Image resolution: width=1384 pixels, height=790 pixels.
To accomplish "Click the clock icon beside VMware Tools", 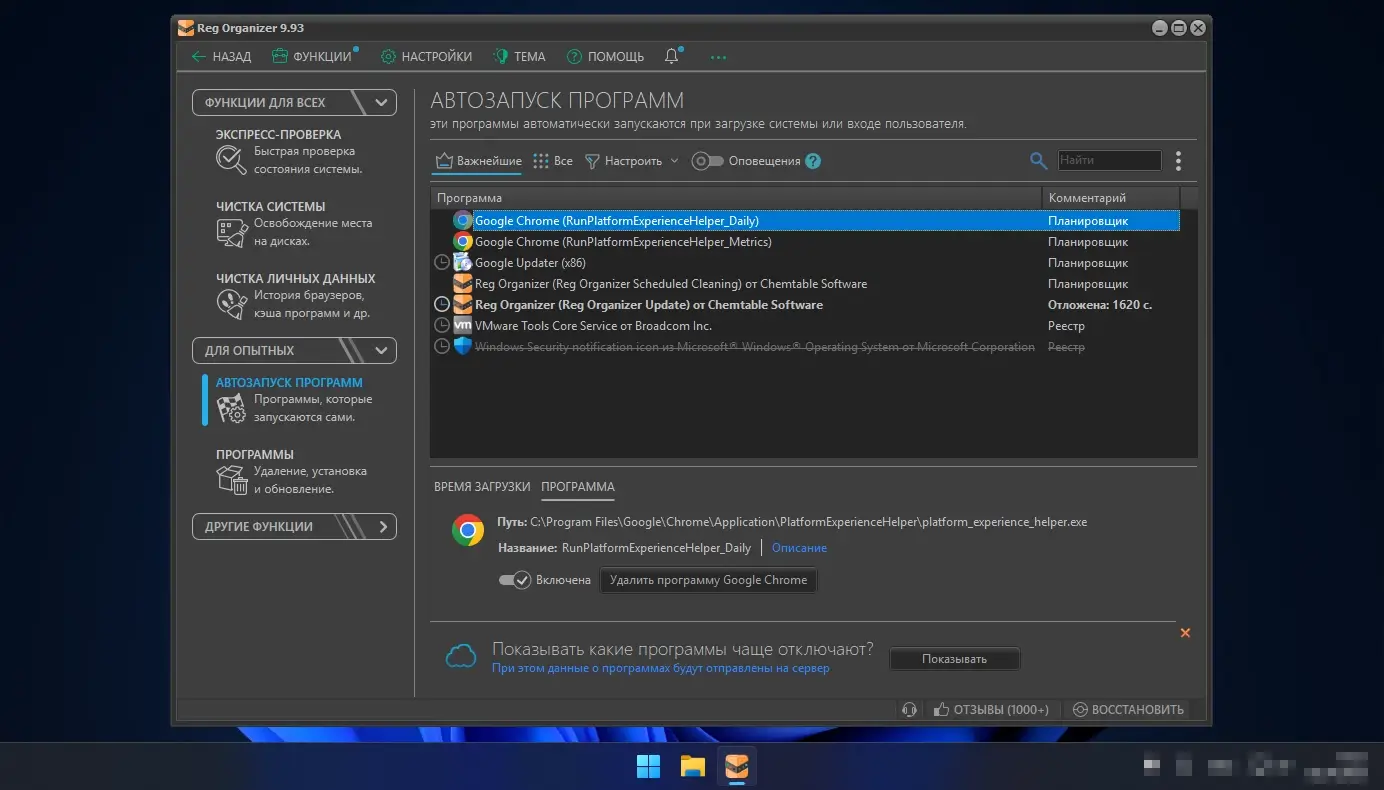I will (x=442, y=326).
